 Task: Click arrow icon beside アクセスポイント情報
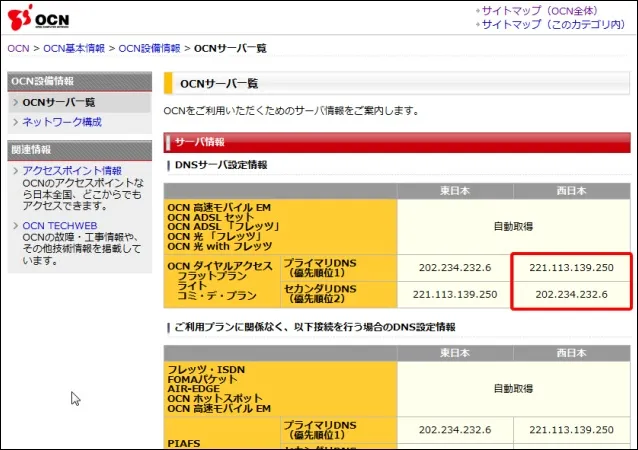point(15,170)
